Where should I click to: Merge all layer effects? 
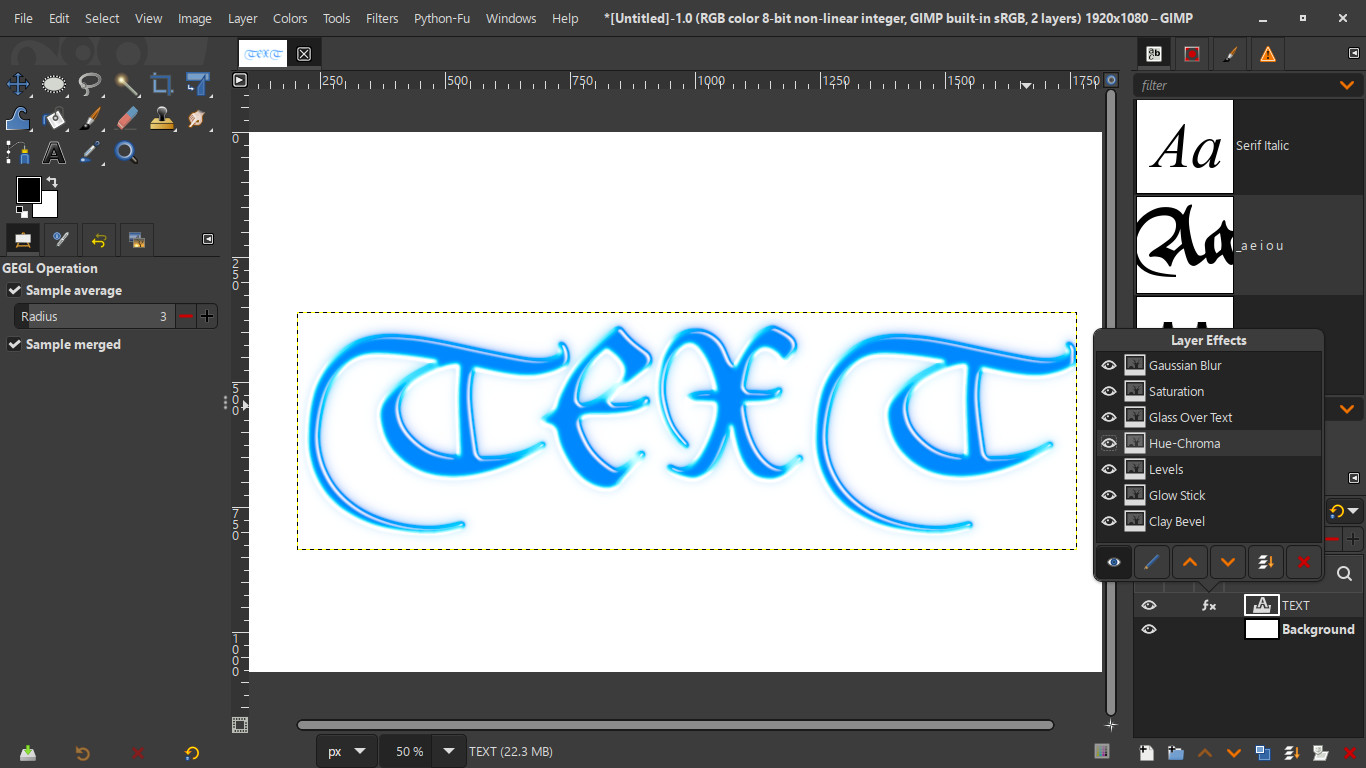(x=1266, y=562)
